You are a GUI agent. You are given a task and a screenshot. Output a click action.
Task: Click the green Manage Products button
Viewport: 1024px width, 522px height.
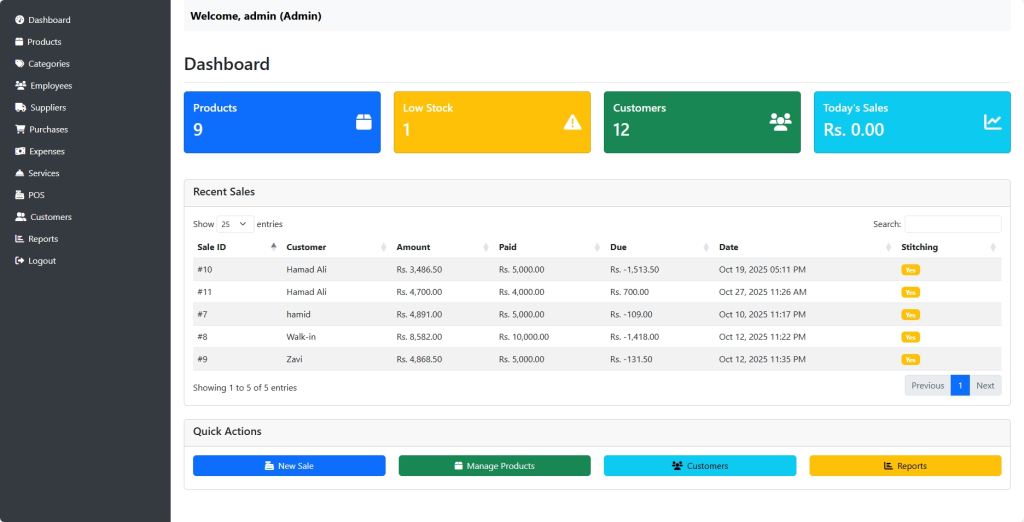[494, 466]
